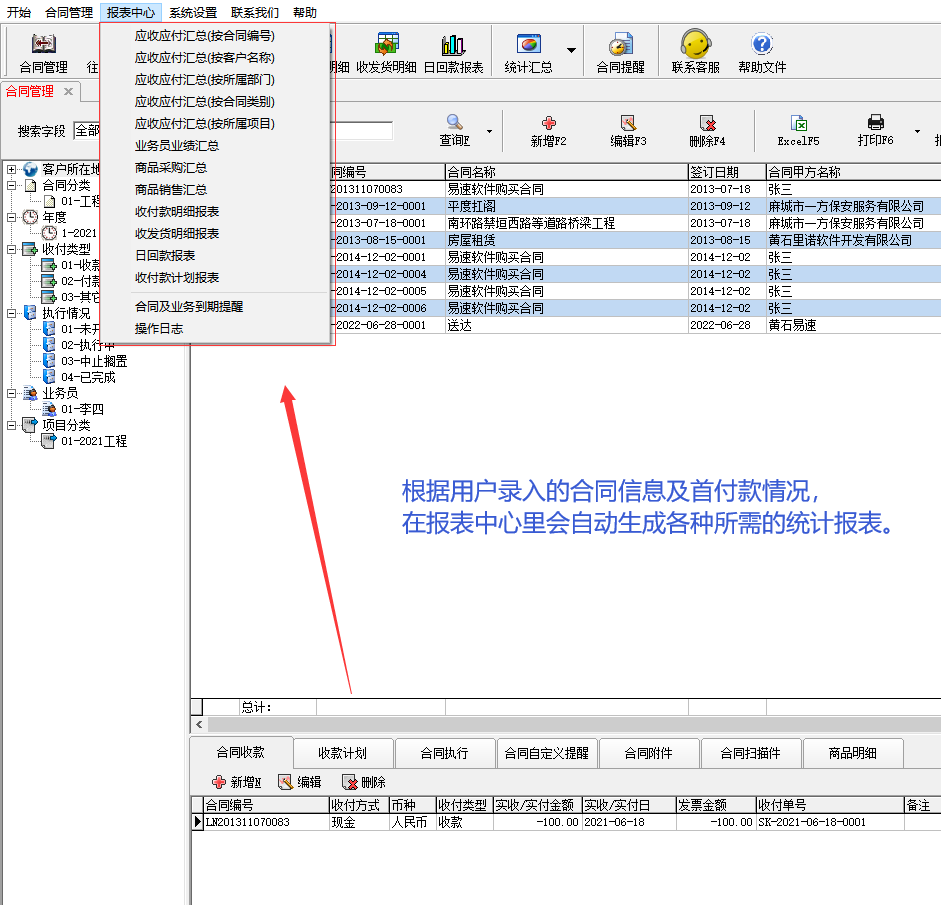
Task: Switch to the 商品明细 tab
Action: (853, 753)
